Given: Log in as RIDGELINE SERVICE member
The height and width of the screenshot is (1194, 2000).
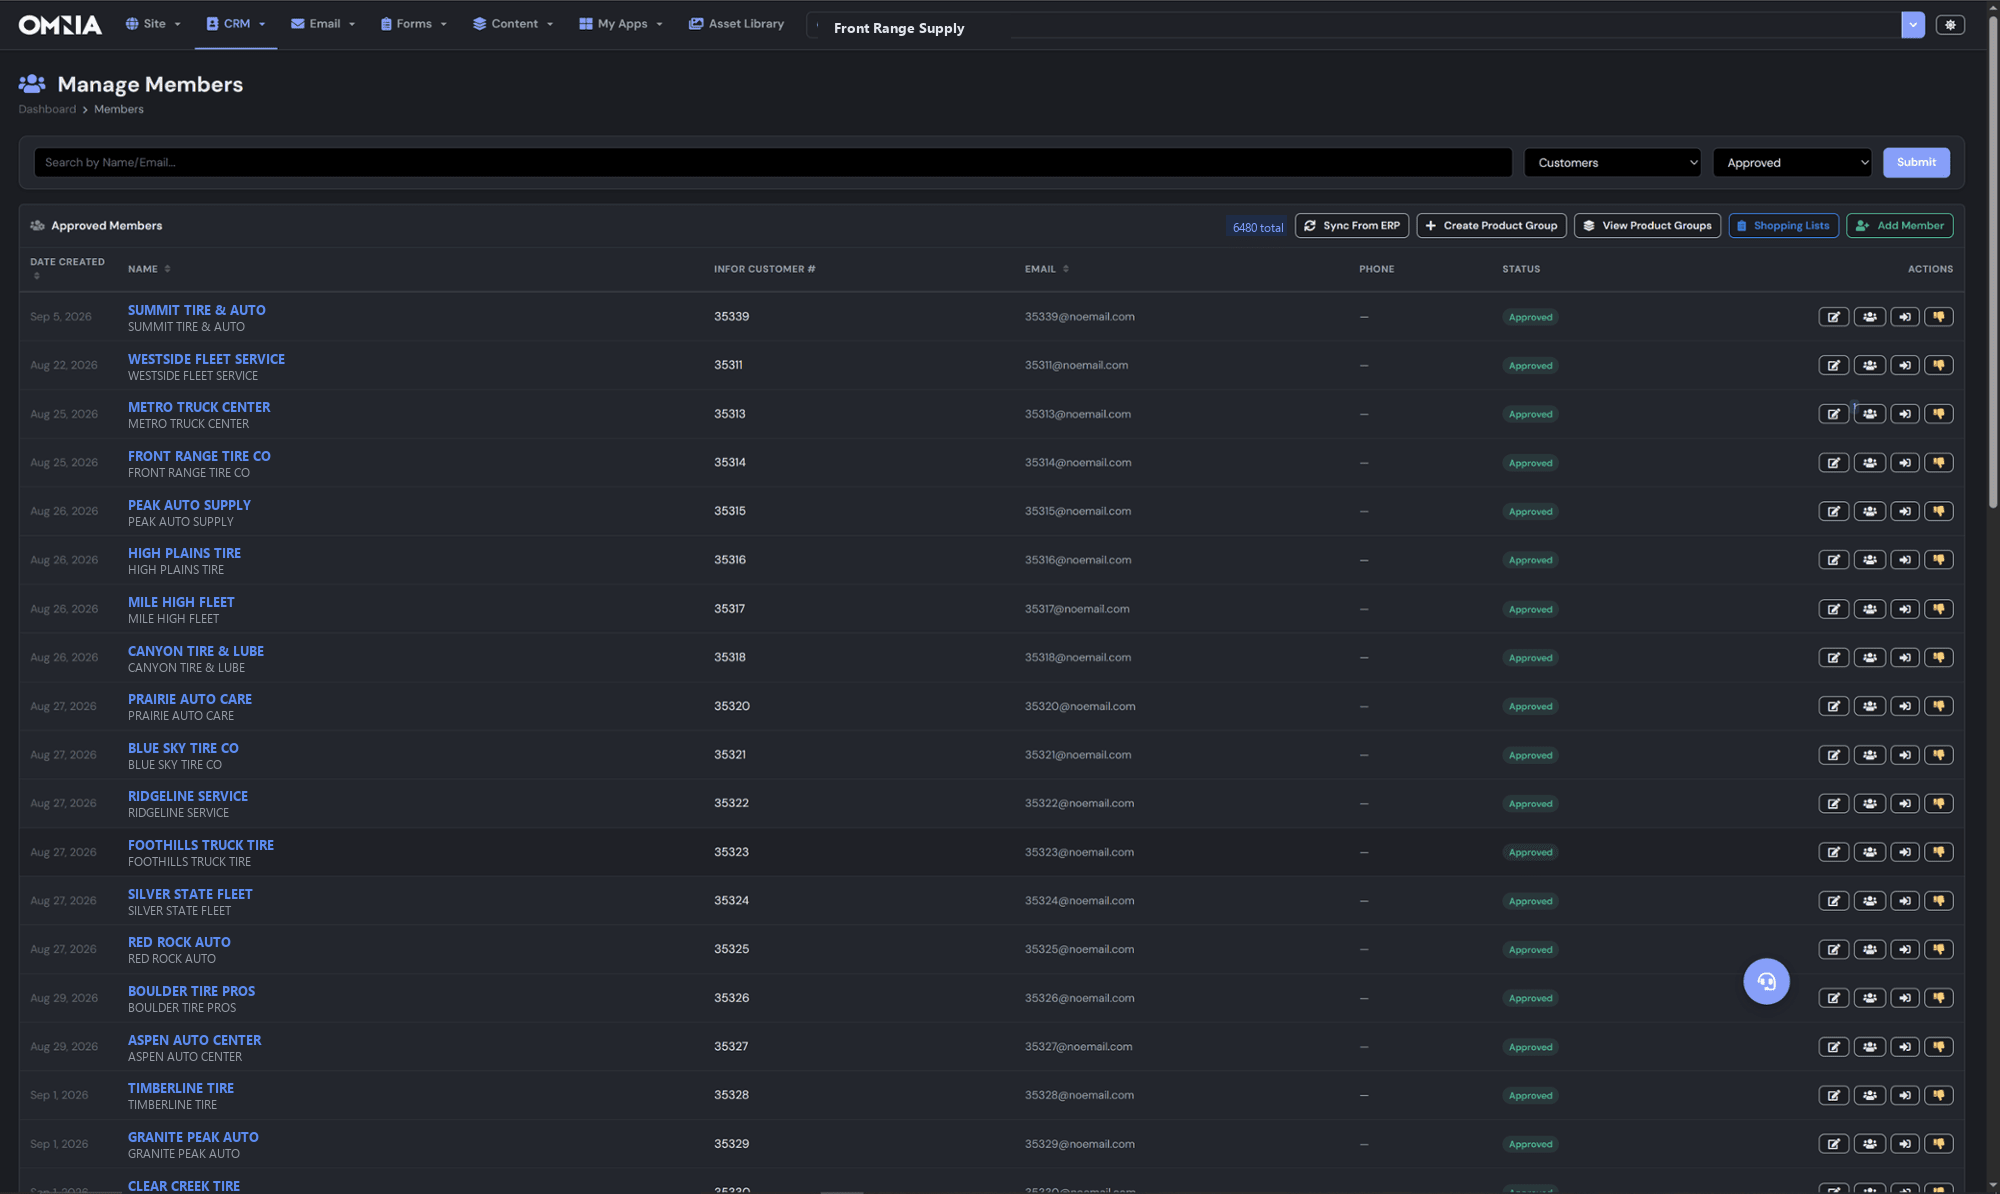Looking at the screenshot, I should pos(1904,804).
